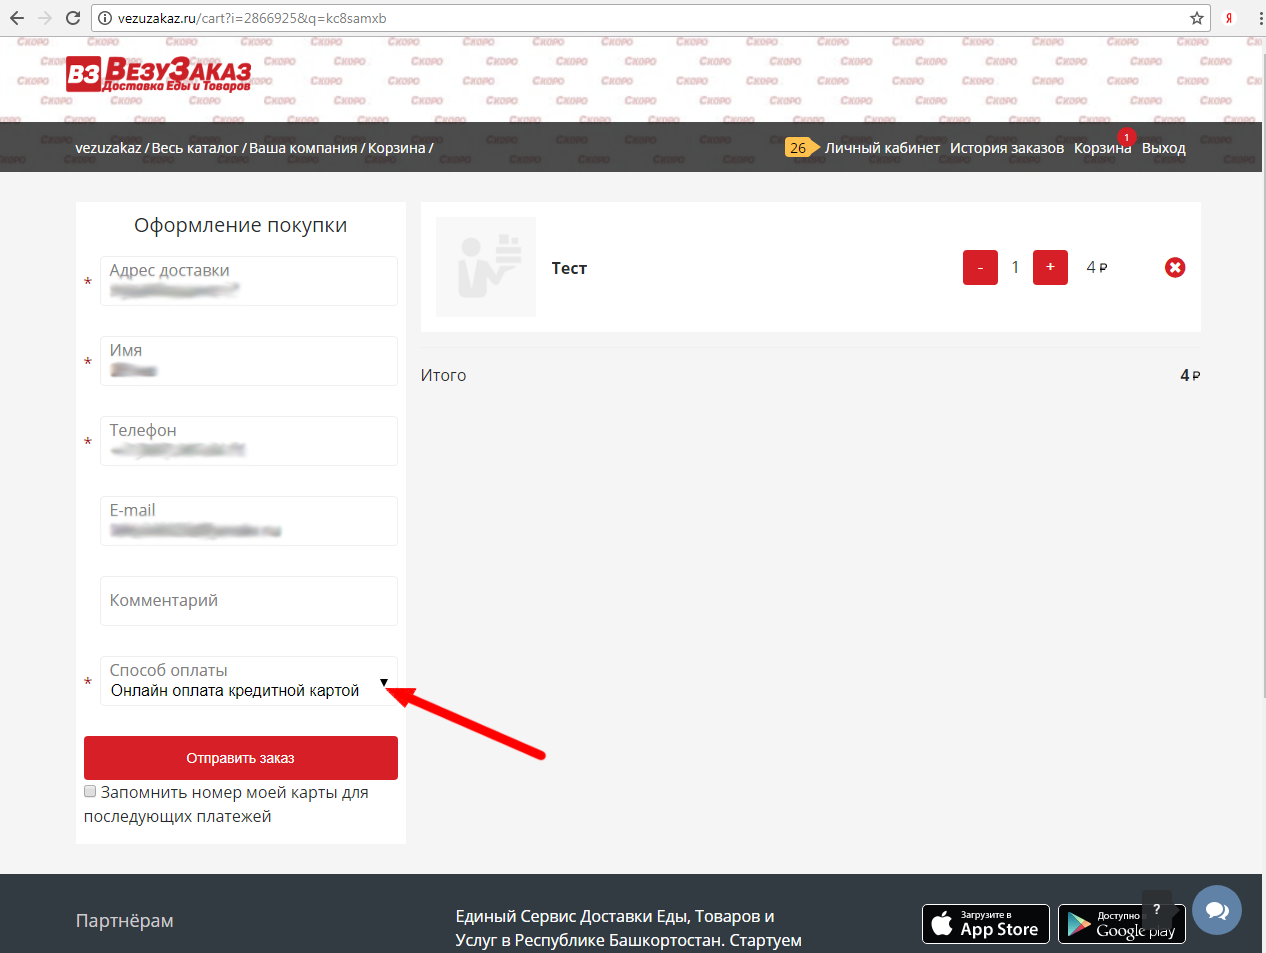Open the chat support bubble
The image size is (1266, 953).
pyautogui.click(x=1216, y=910)
